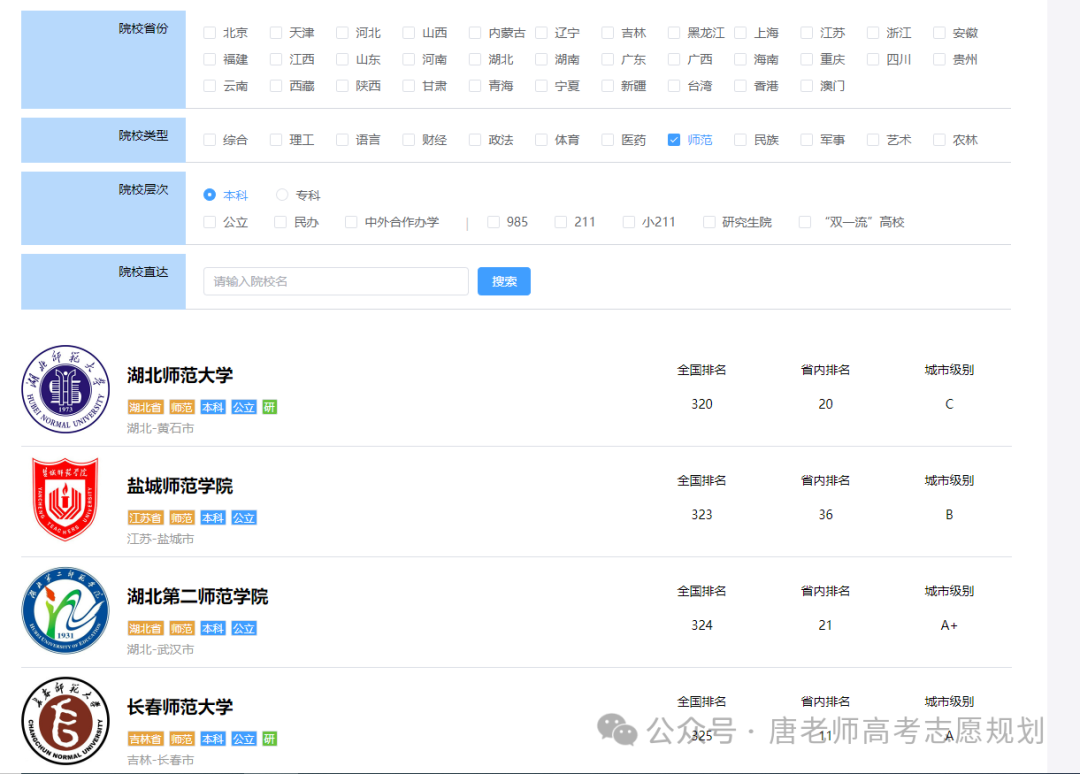This screenshot has width=1080, height=774.
Task: Click the 院校省份 filter label
Action: (143, 28)
